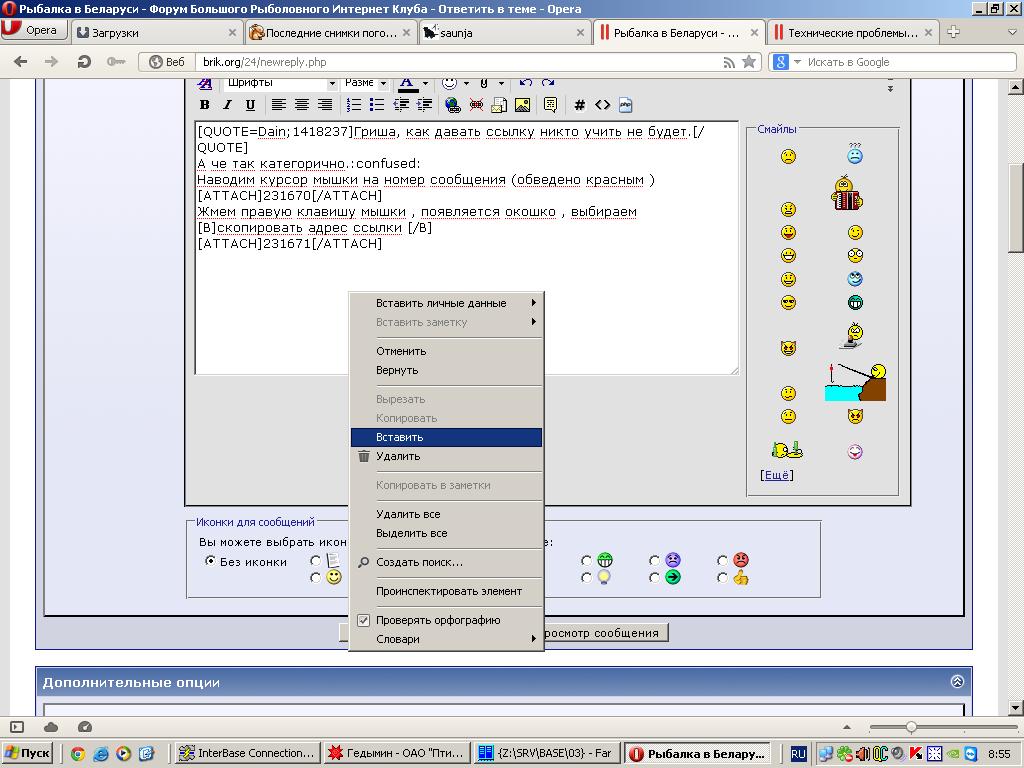
Task: Click the 'Ещё' smileys link
Action: coord(777,475)
